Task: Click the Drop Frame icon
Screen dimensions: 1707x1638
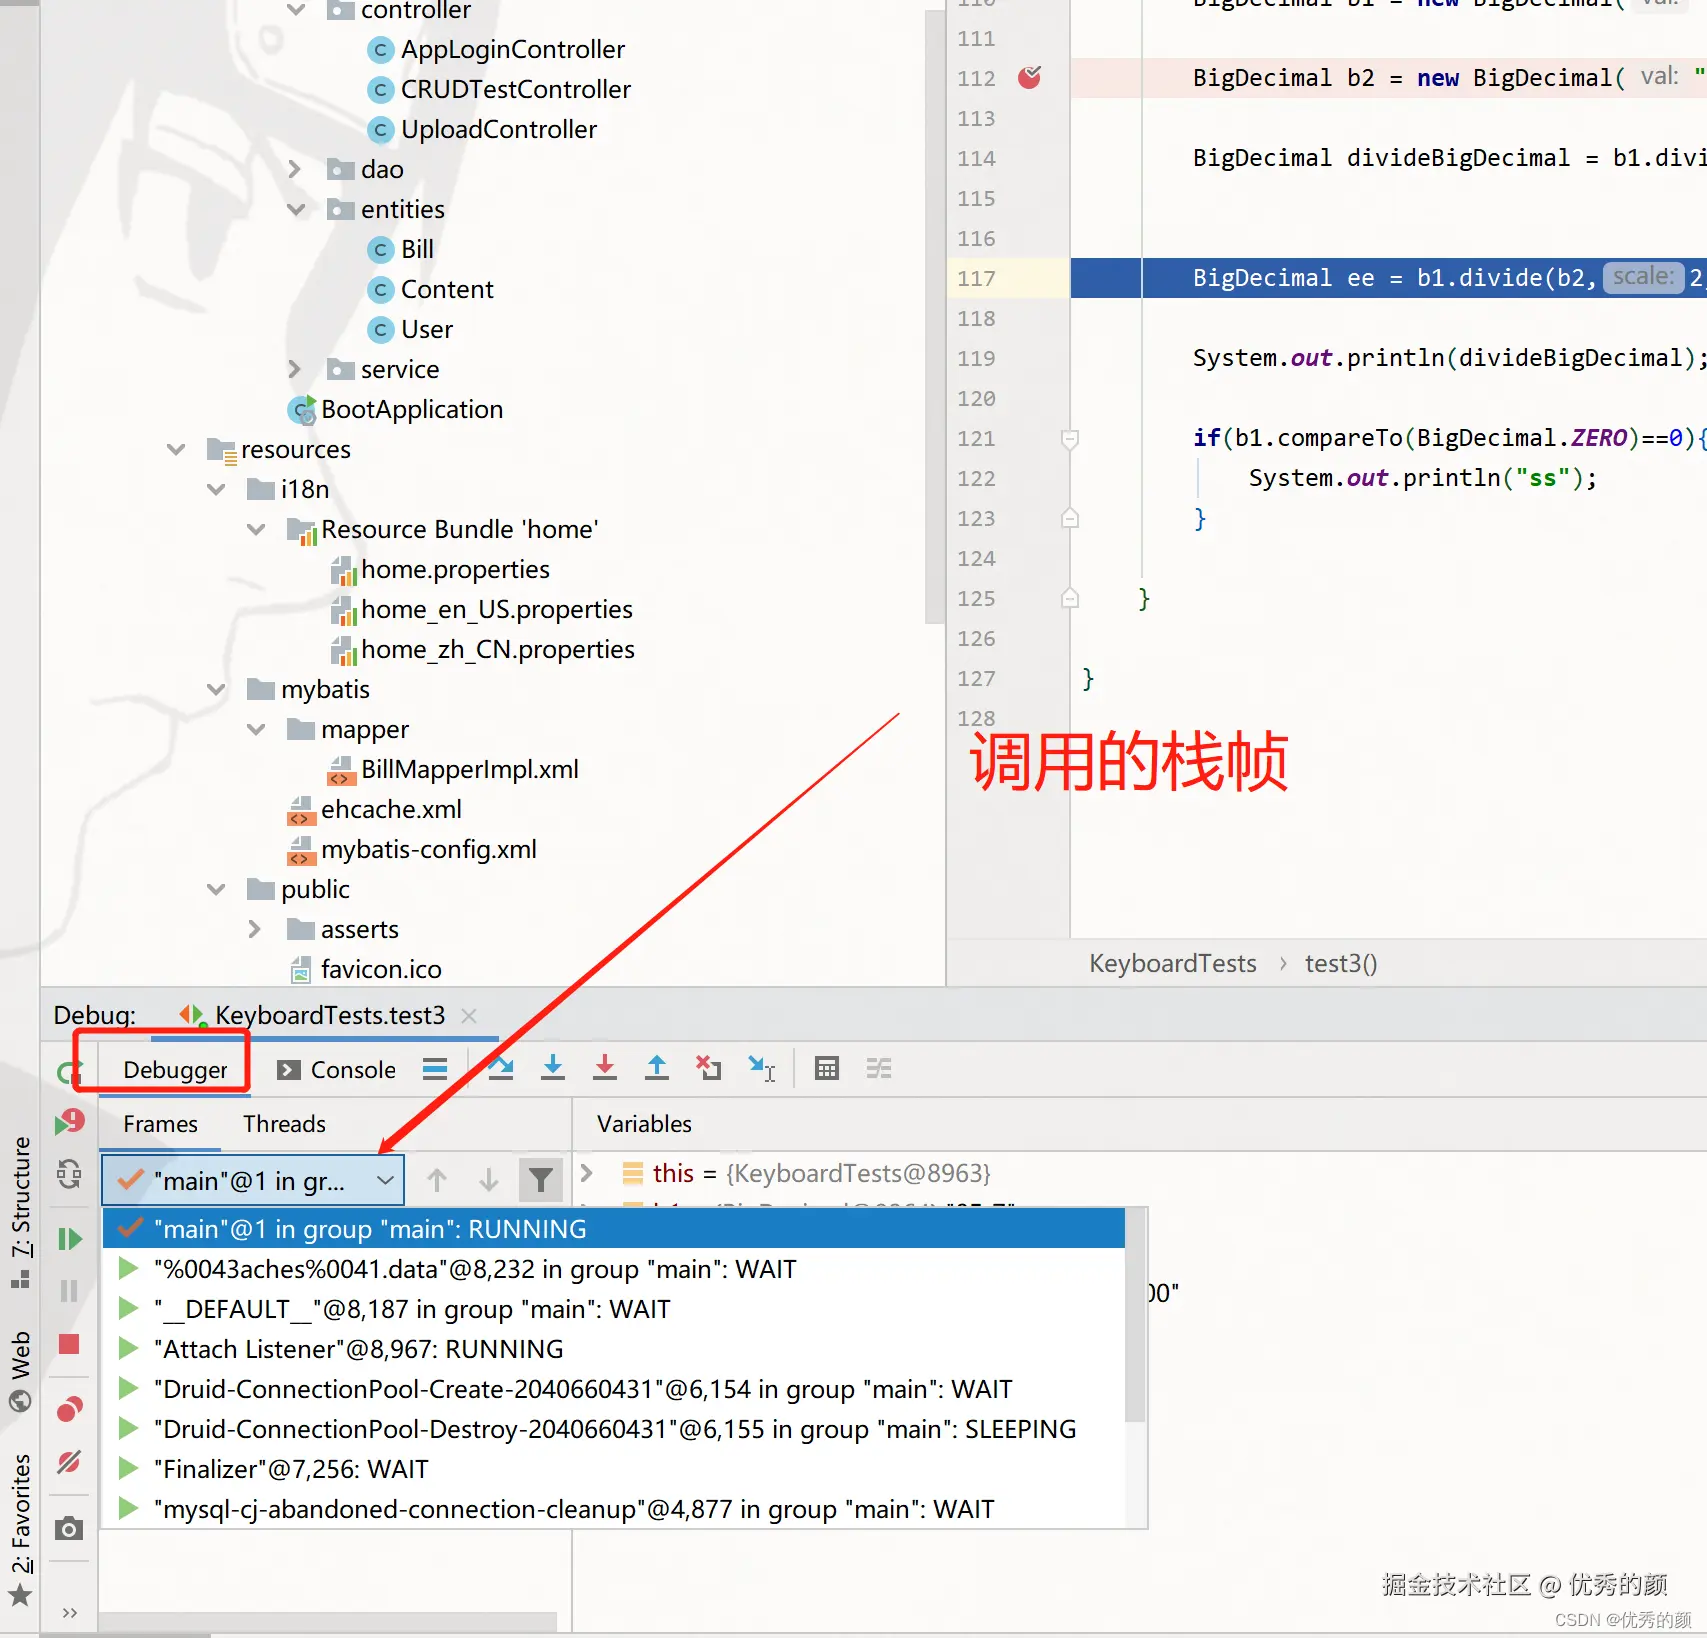Action: pyautogui.click(x=709, y=1068)
